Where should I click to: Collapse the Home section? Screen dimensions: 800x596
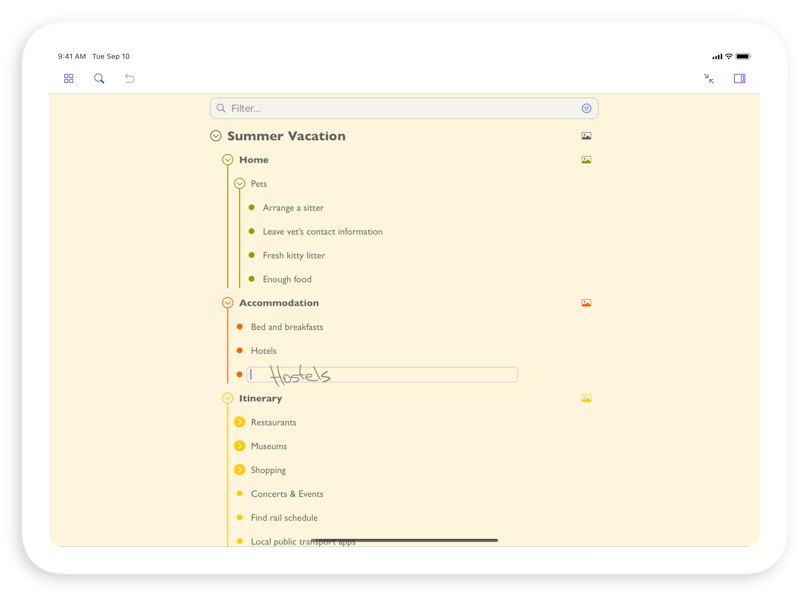pyautogui.click(x=227, y=160)
